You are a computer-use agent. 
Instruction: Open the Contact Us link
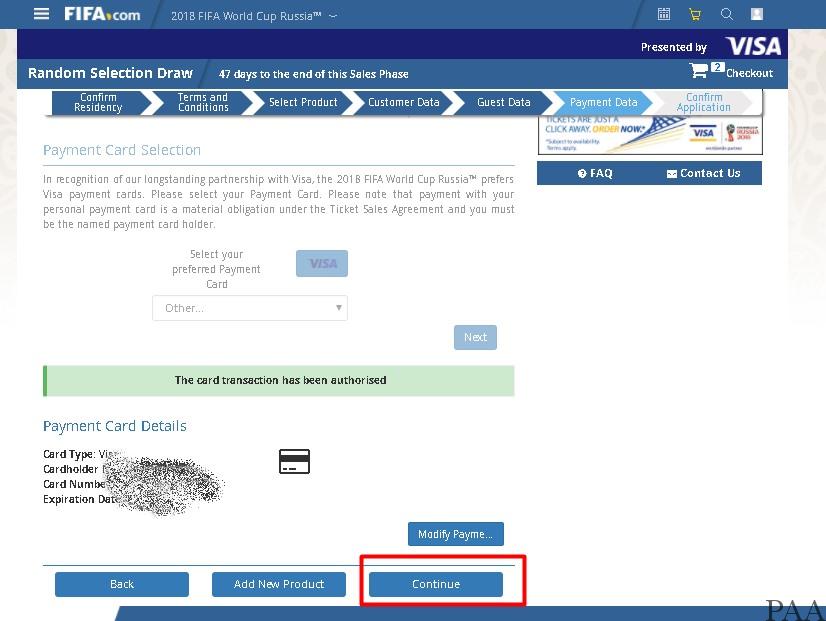704,173
